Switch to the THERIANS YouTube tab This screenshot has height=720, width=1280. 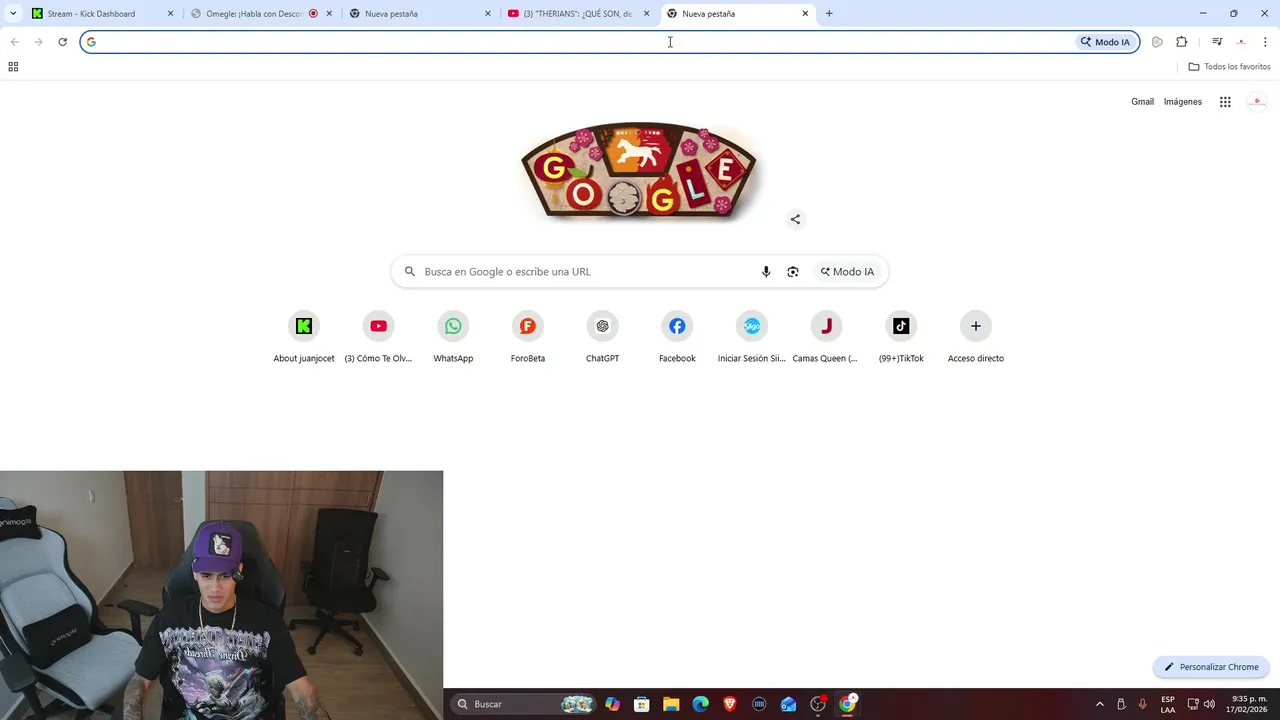pyautogui.click(x=578, y=14)
